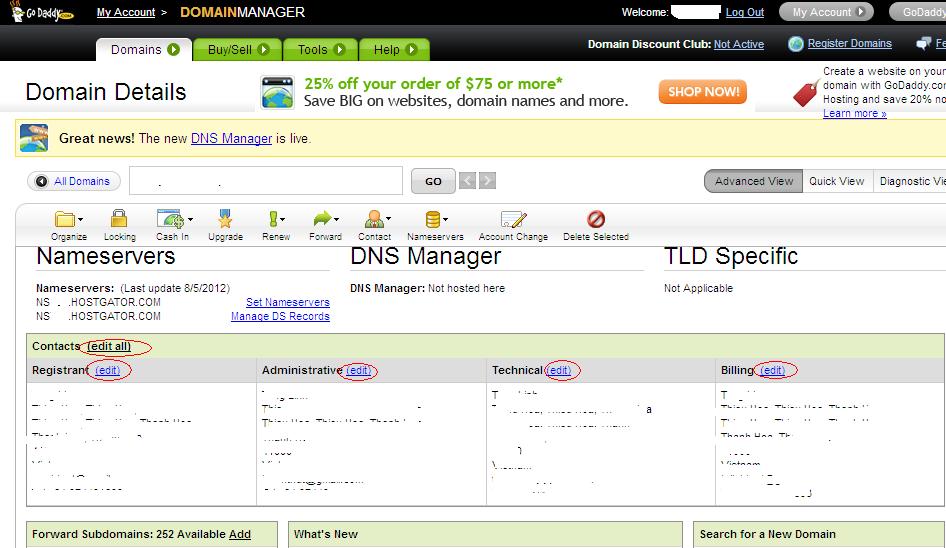Expand the Cash In dropdown arrow
This screenshot has height=548, width=946.
(x=190, y=220)
